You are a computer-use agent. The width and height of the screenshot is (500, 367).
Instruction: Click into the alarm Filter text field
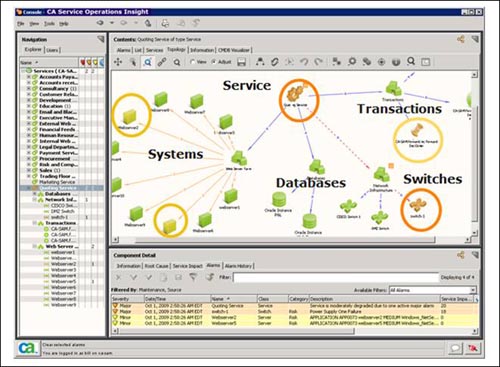[336, 277]
